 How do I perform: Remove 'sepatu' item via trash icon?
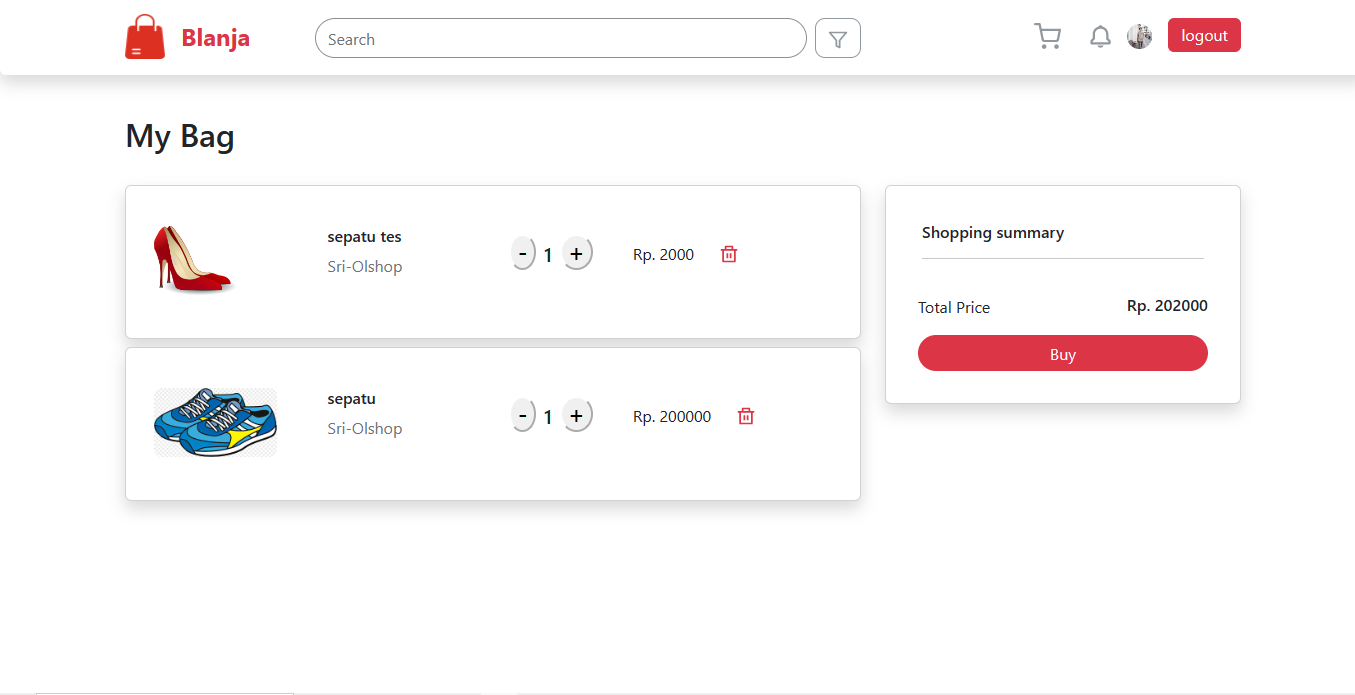(x=745, y=416)
